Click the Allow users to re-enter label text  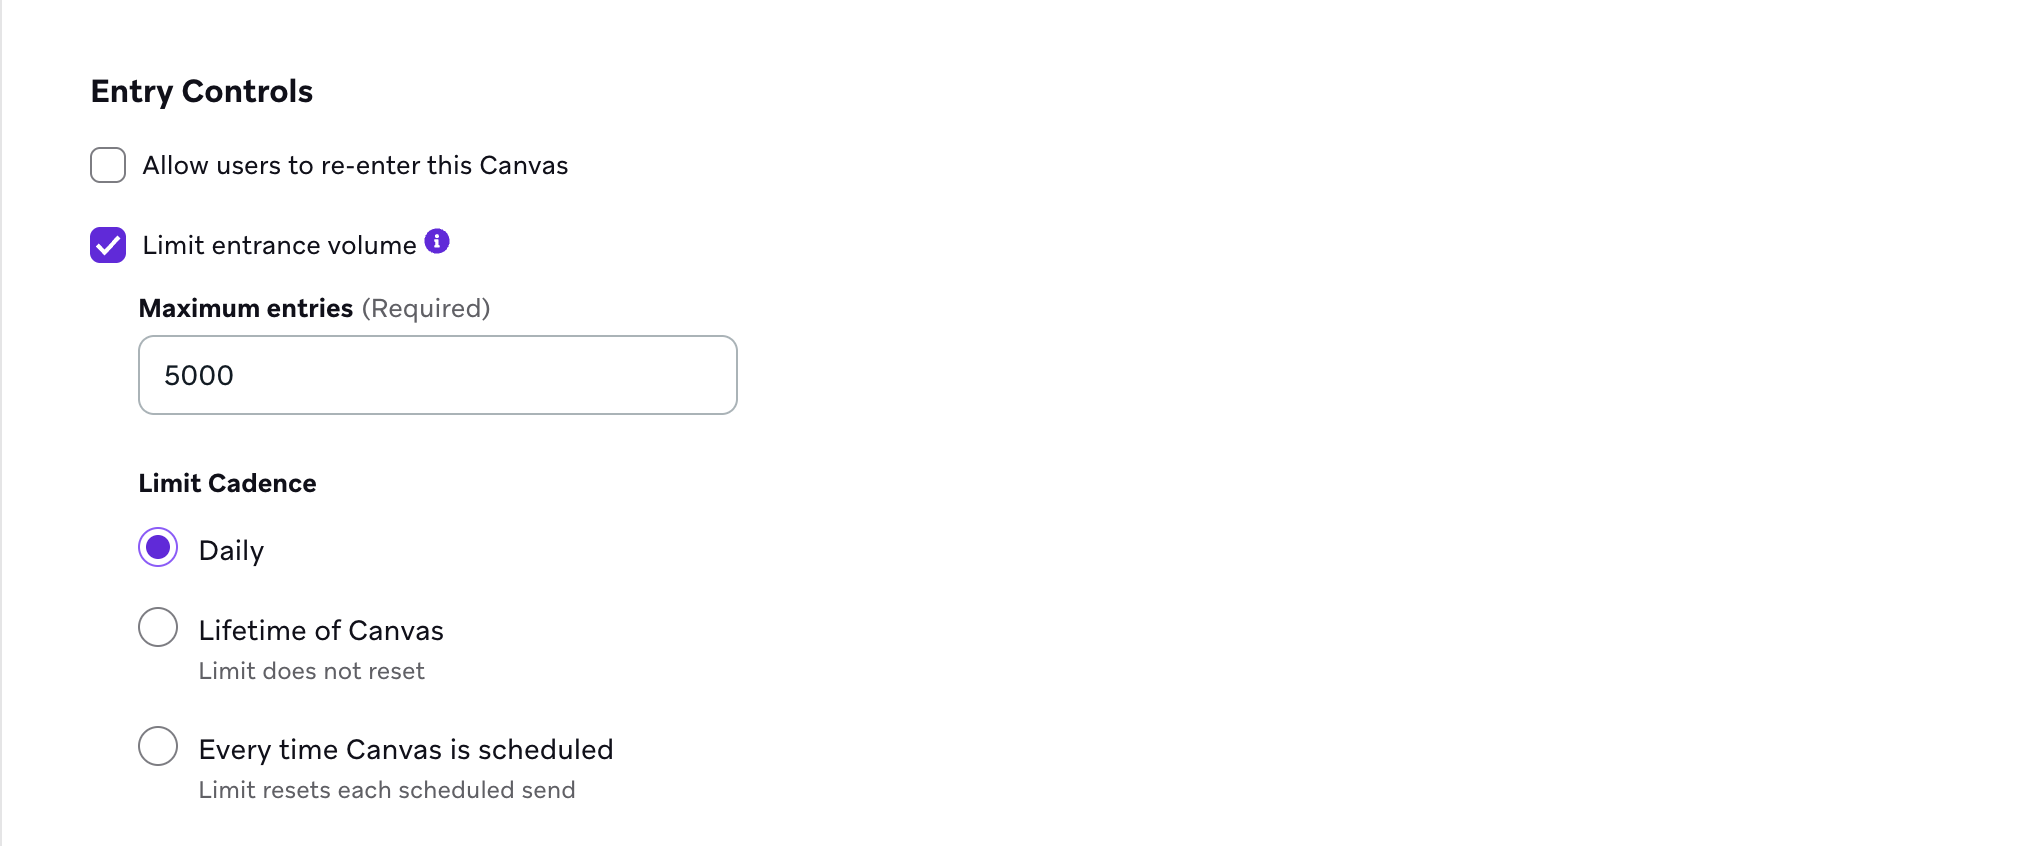click(355, 164)
